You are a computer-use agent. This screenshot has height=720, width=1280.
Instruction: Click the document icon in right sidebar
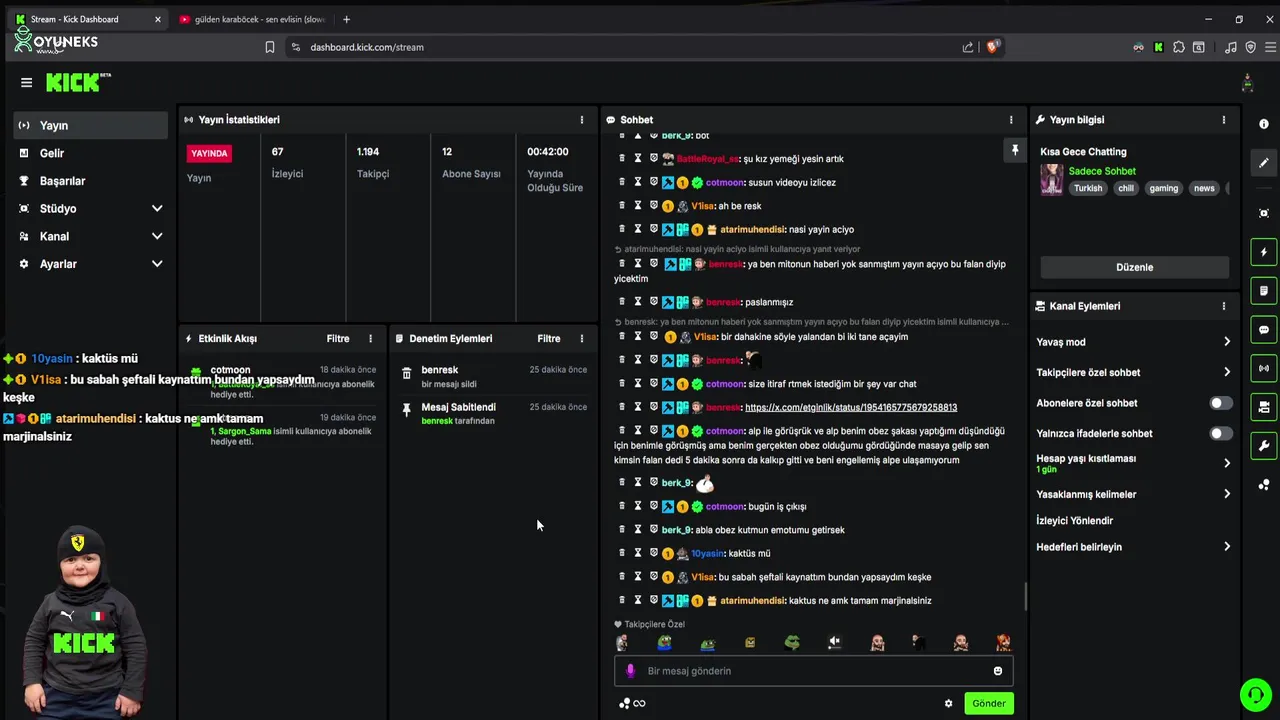point(1264,291)
